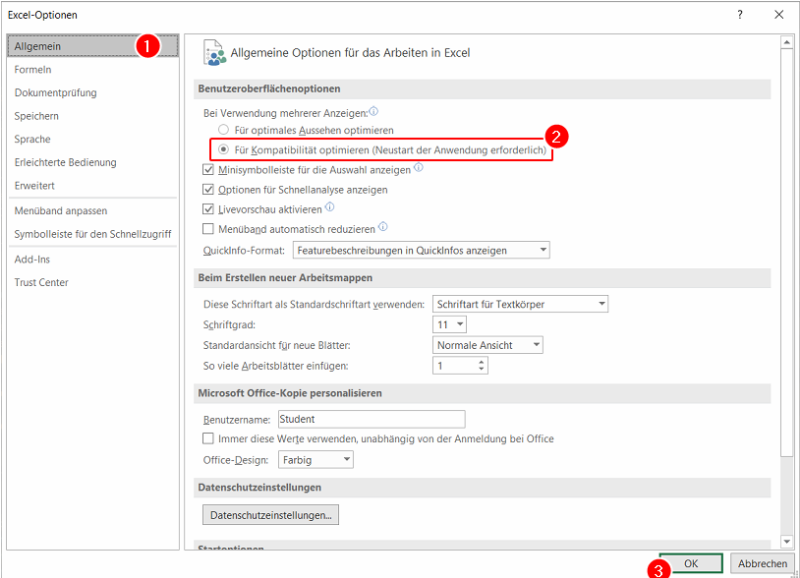Click the 'So viele Arbeitsblätter einfügen:' label

click(276, 366)
